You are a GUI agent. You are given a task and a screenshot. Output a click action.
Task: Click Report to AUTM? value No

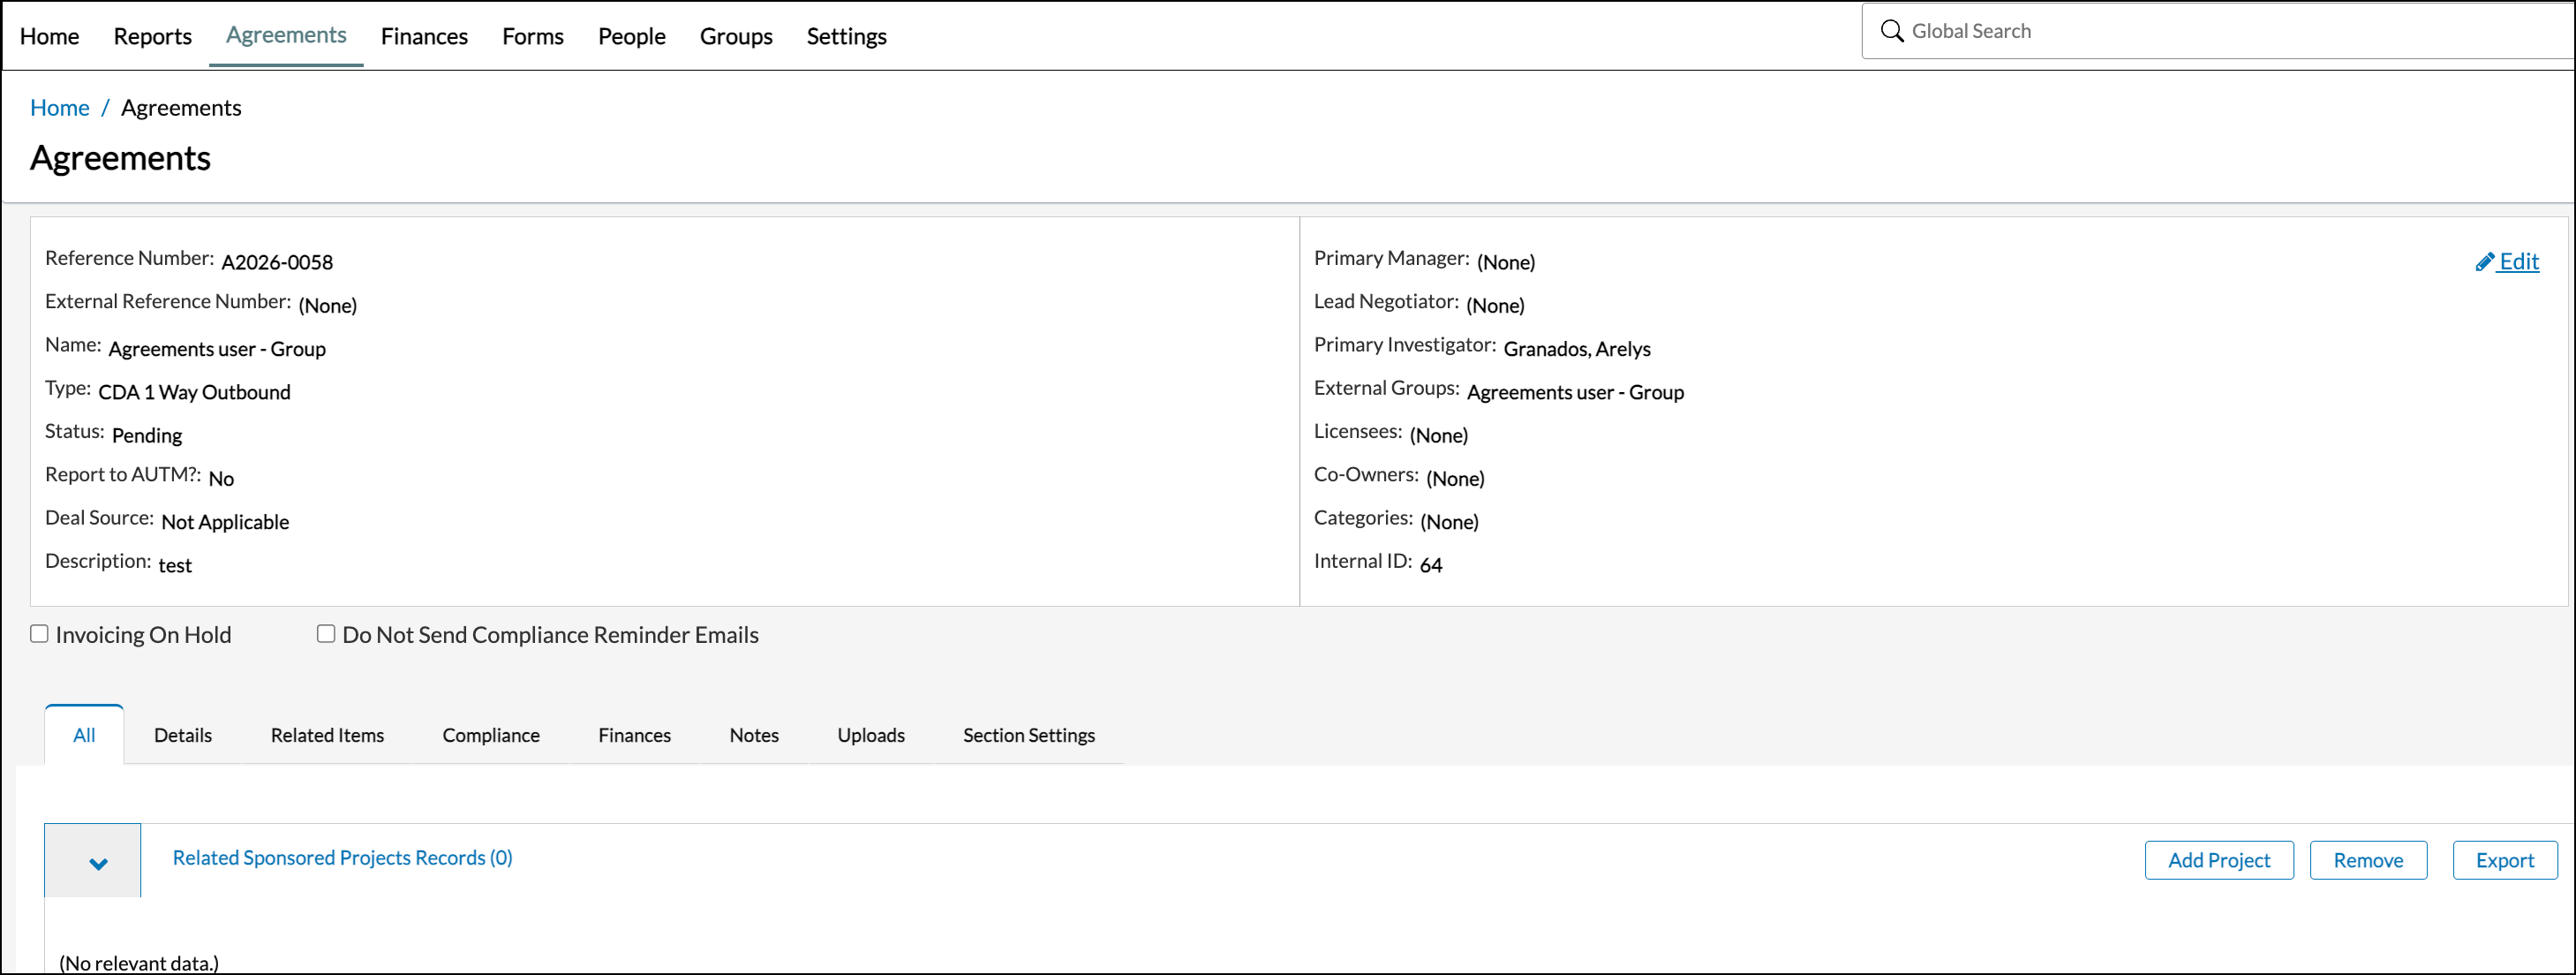click(x=221, y=479)
